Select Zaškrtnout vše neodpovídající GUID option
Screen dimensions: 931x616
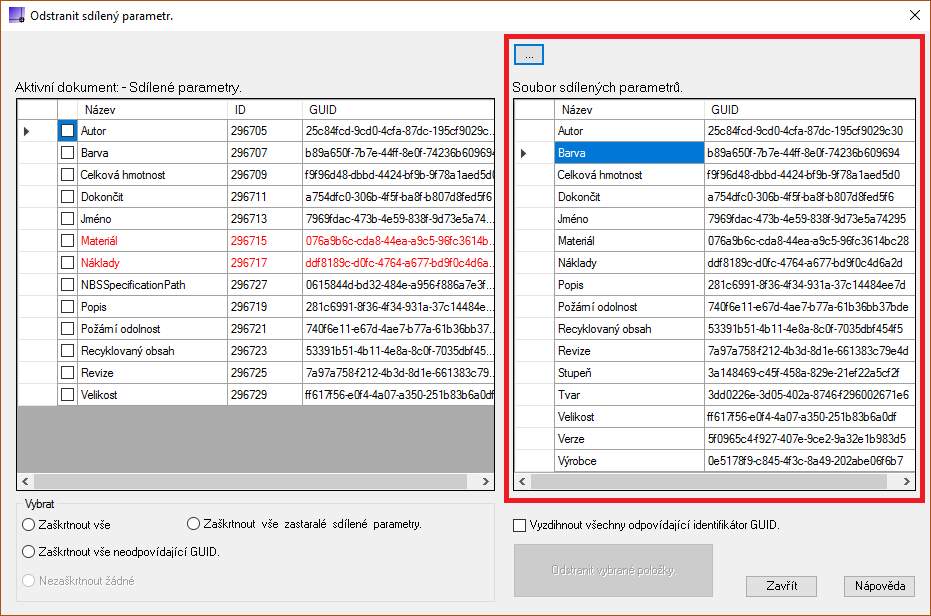28,552
